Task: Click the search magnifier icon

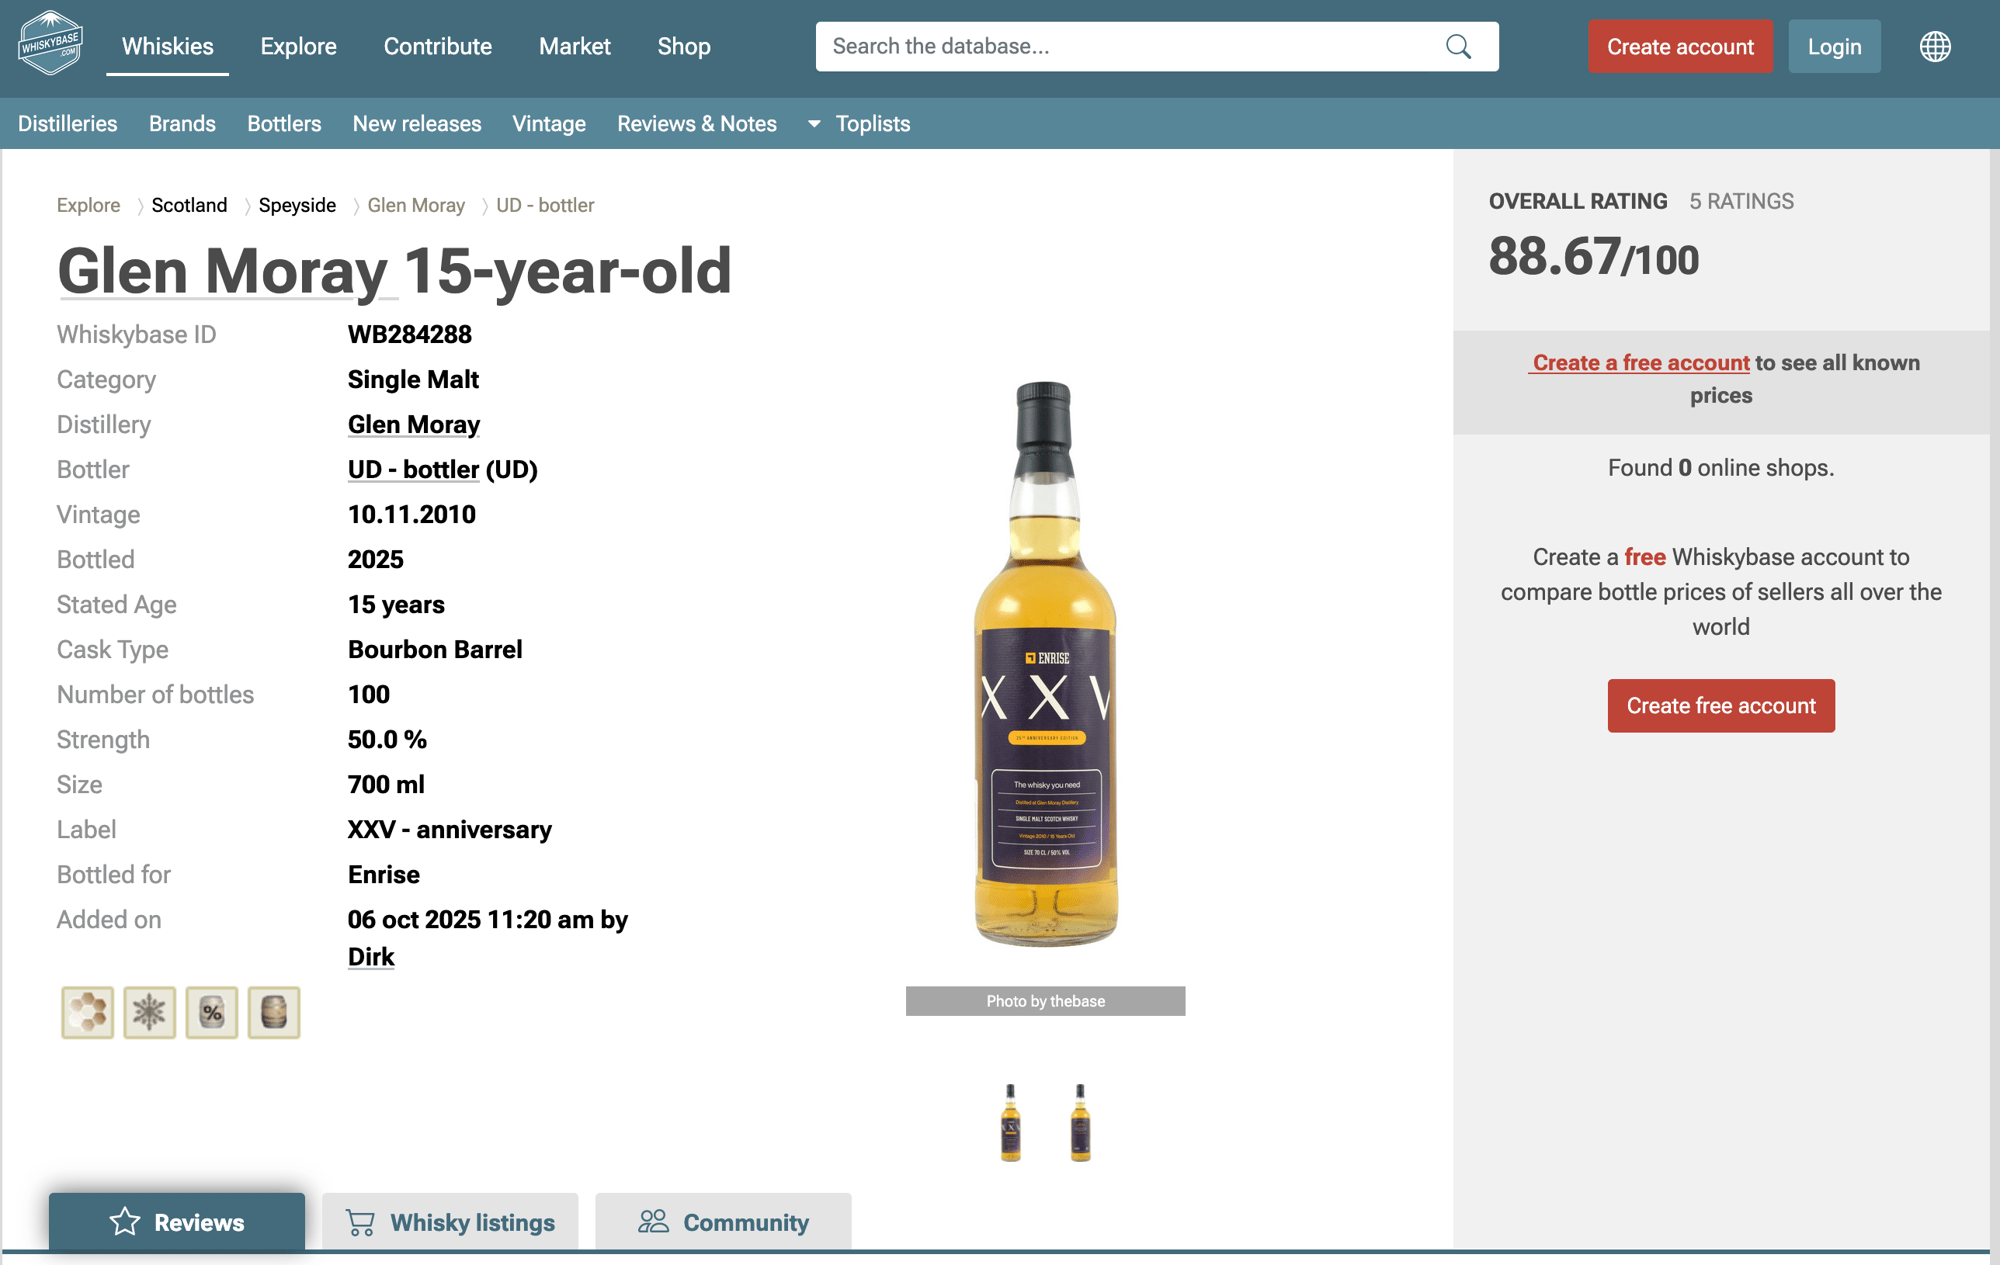Action: (1458, 47)
